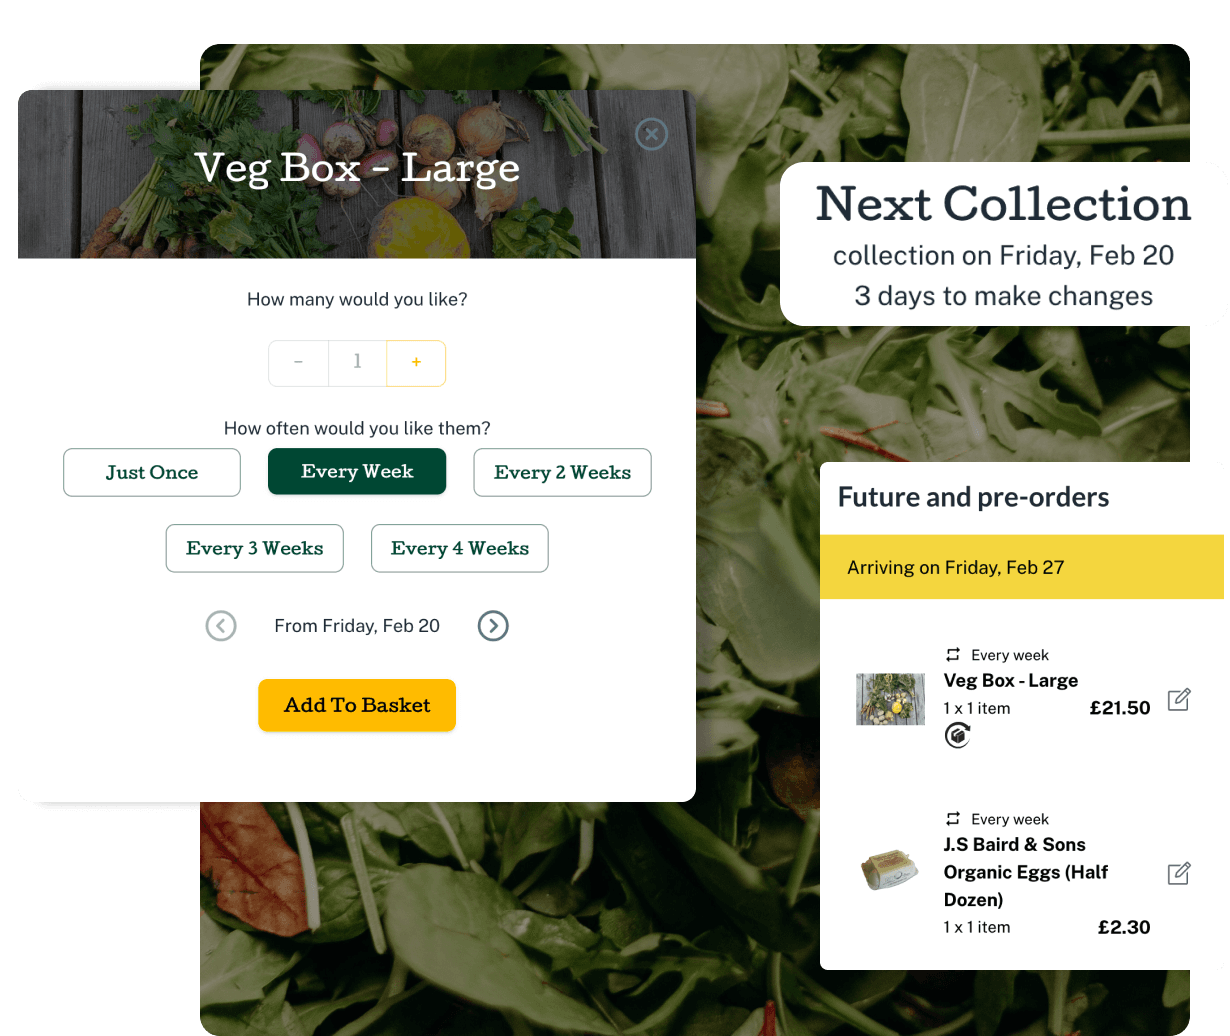Image resolution: width=1230 pixels, height=1036 pixels.
Task: Click the Organic Eggs repeat icon
Action: point(953,819)
